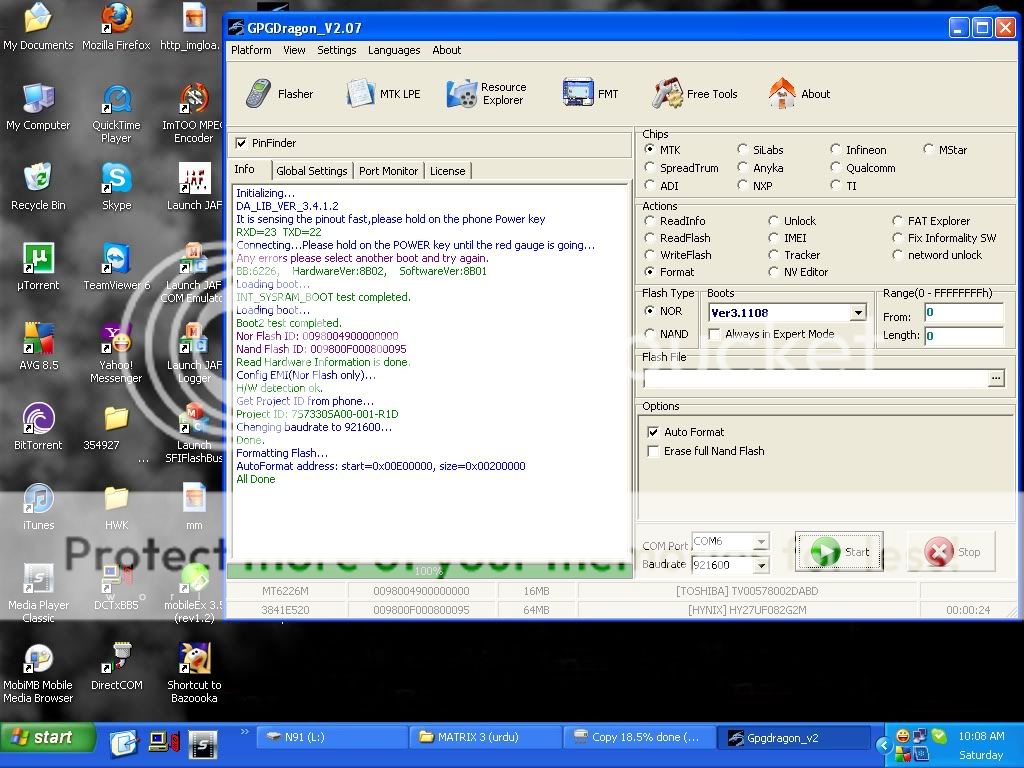Select the HWK folder icon
The image size is (1024, 768).
coord(116,507)
